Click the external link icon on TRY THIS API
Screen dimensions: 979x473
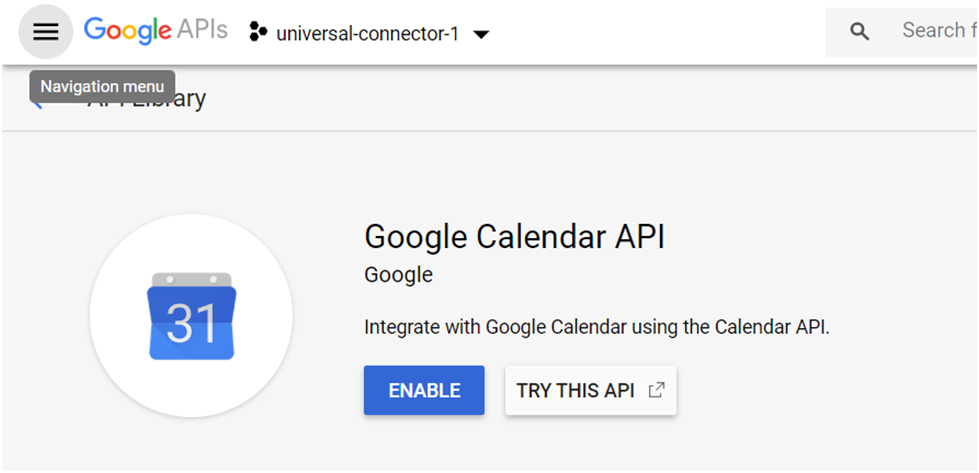[656, 391]
